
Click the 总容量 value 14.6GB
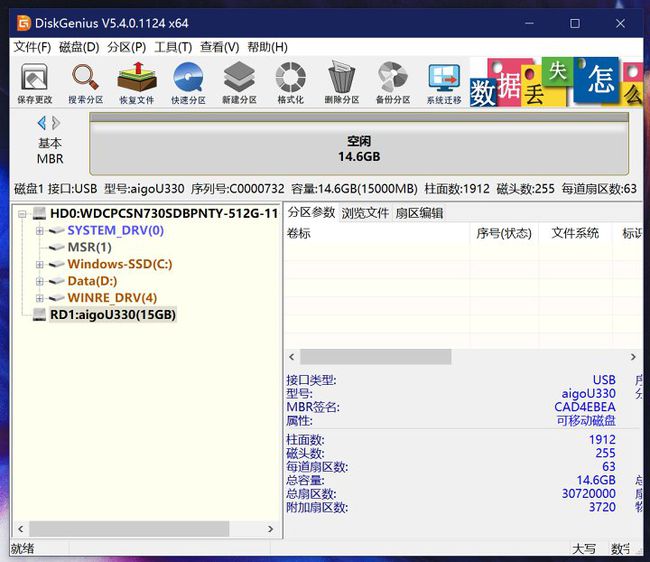tap(596, 480)
